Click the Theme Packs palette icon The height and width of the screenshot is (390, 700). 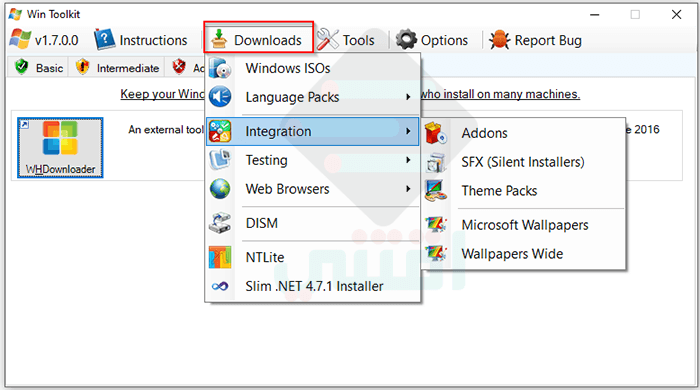point(436,191)
